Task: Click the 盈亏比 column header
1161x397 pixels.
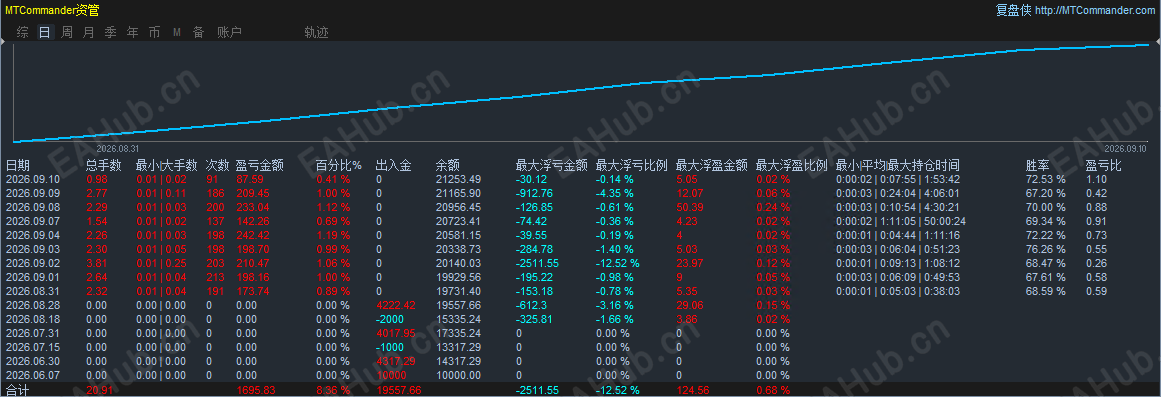Action: click(x=1103, y=165)
